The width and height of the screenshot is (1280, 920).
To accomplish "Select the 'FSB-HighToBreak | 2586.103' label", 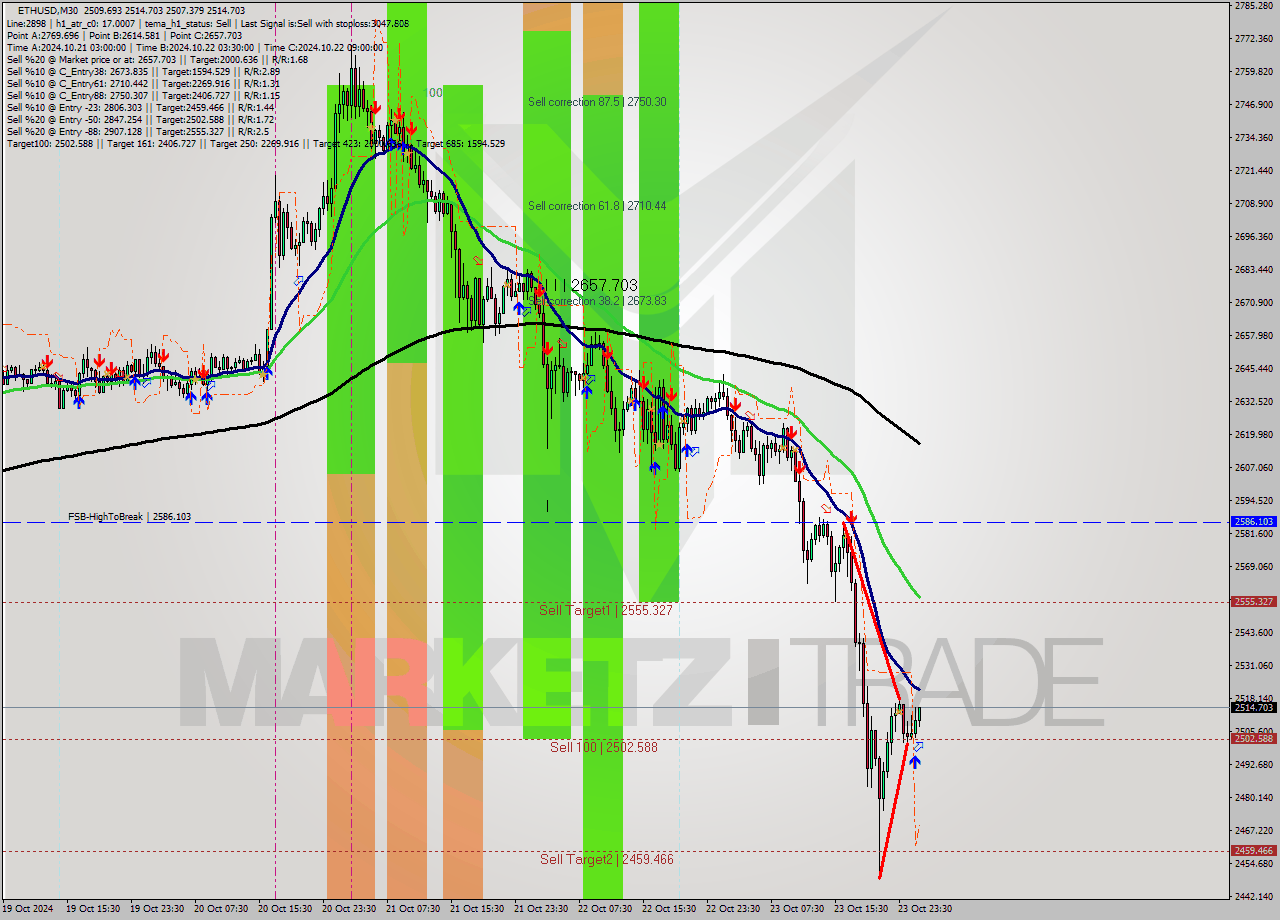I will (x=129, y=517).
